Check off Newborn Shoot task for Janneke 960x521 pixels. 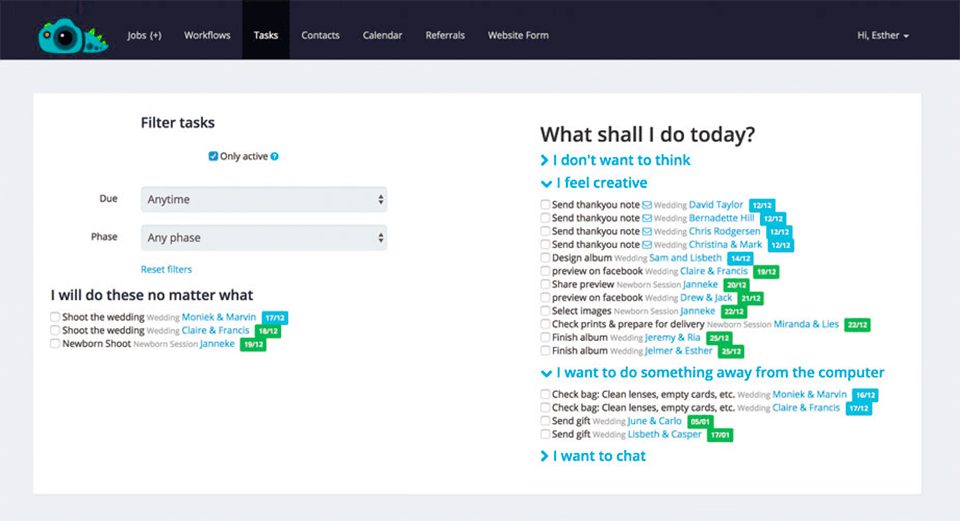tap(55, 344)
